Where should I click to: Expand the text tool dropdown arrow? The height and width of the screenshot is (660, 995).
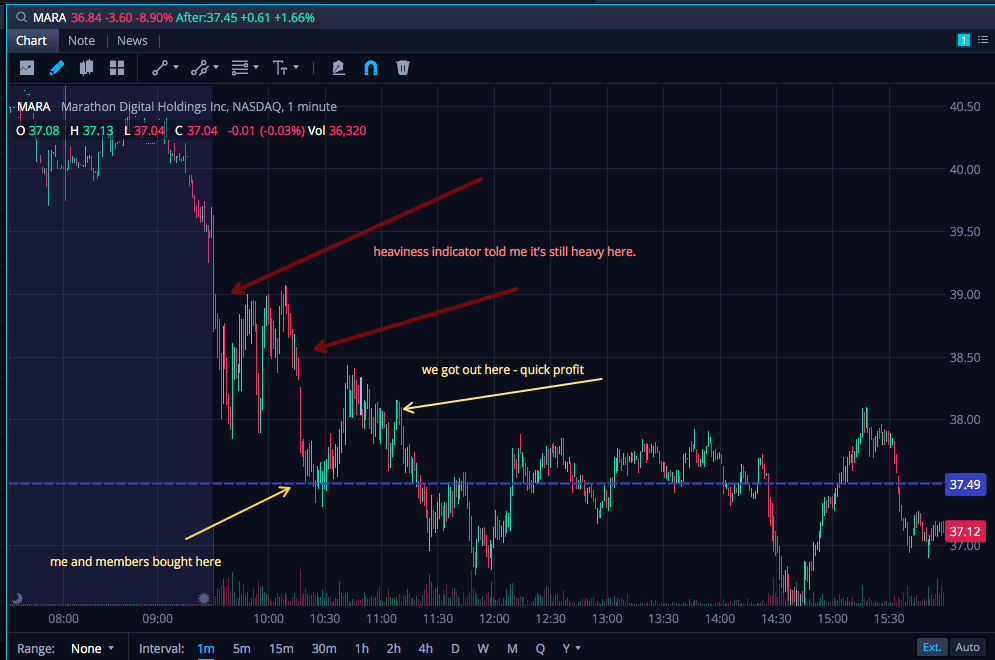296,67
